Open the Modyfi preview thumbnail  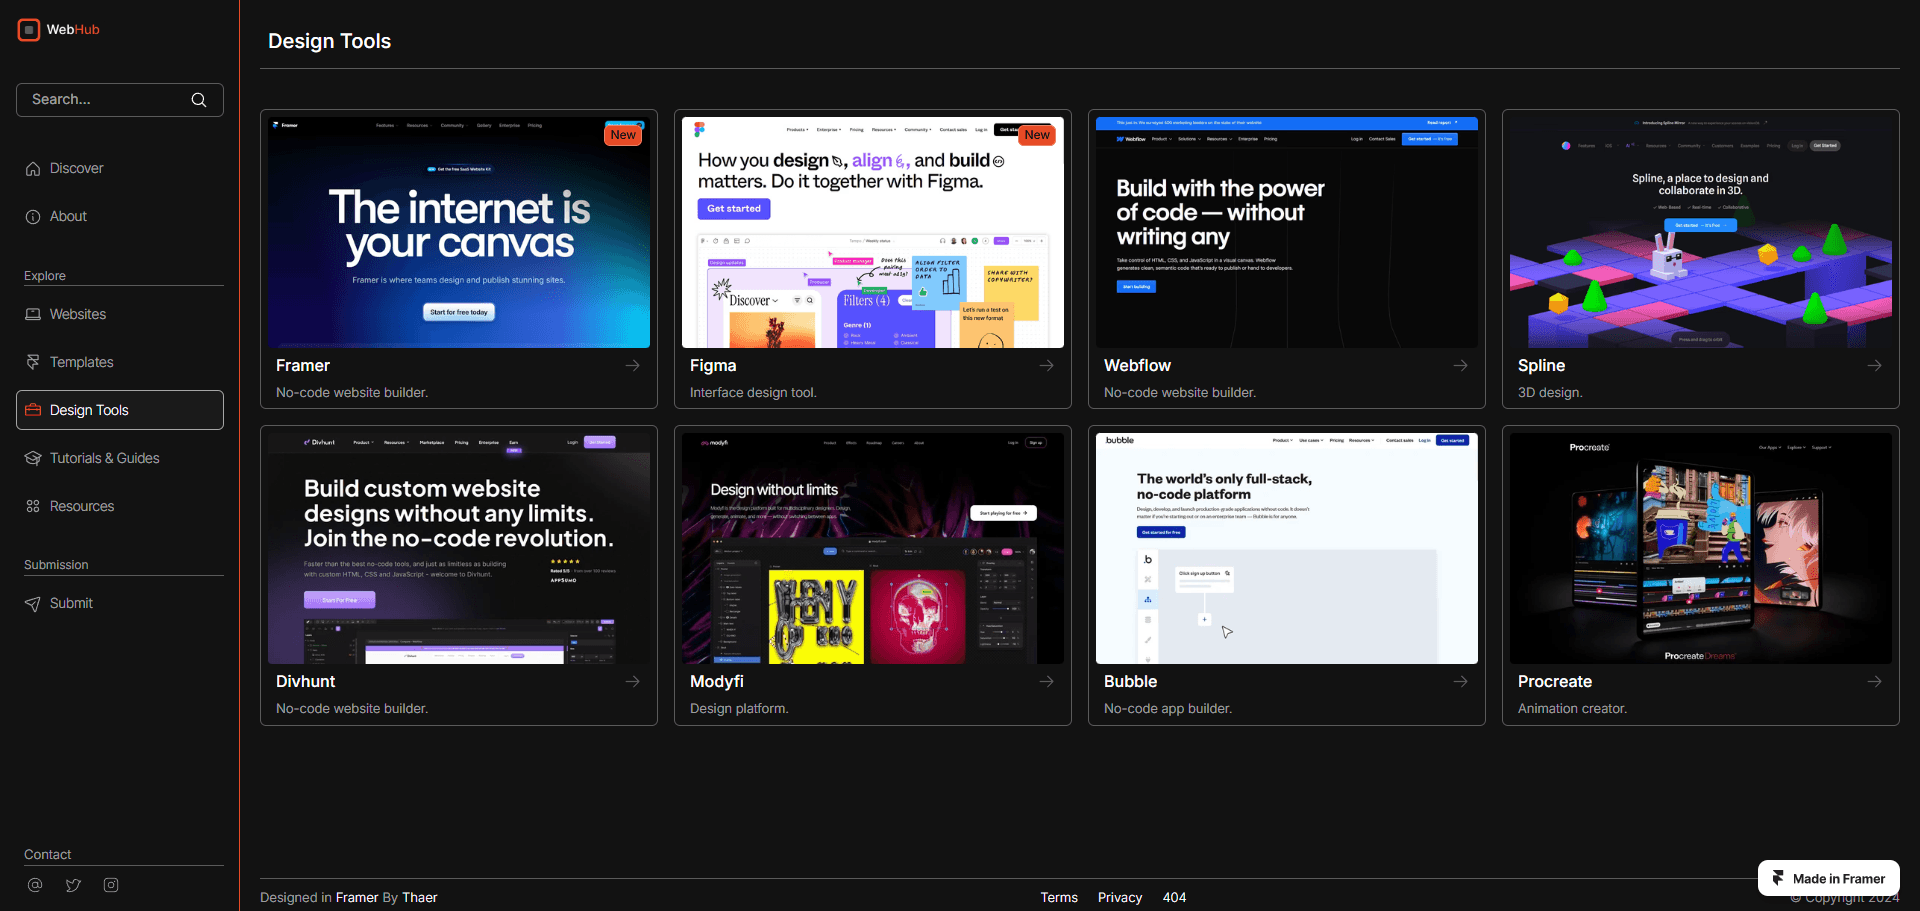click(x=873, y=549)
